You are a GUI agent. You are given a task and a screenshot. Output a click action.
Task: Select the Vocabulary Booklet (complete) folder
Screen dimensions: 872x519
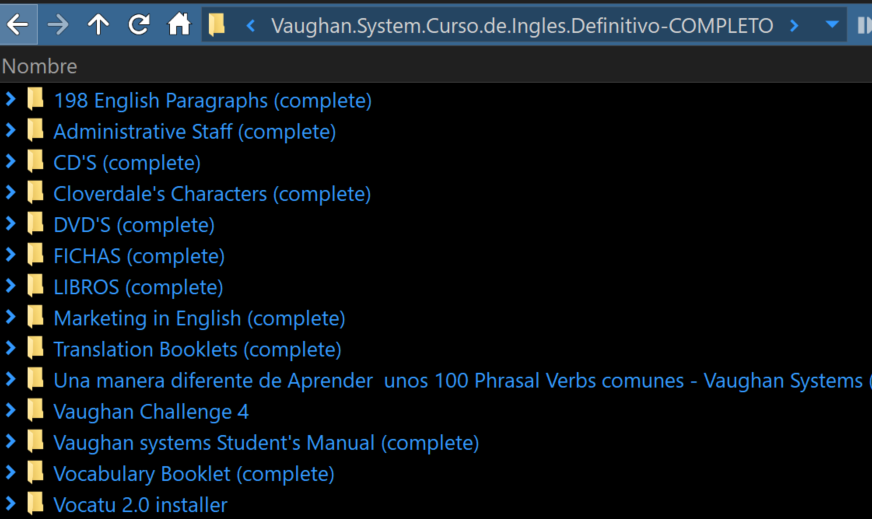click(193, 474)
